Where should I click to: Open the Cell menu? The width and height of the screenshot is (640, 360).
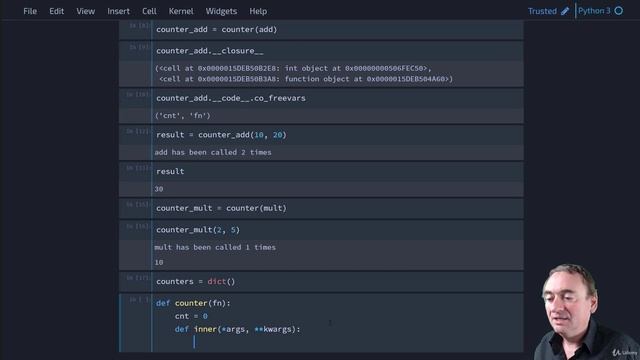coord(149,11)
